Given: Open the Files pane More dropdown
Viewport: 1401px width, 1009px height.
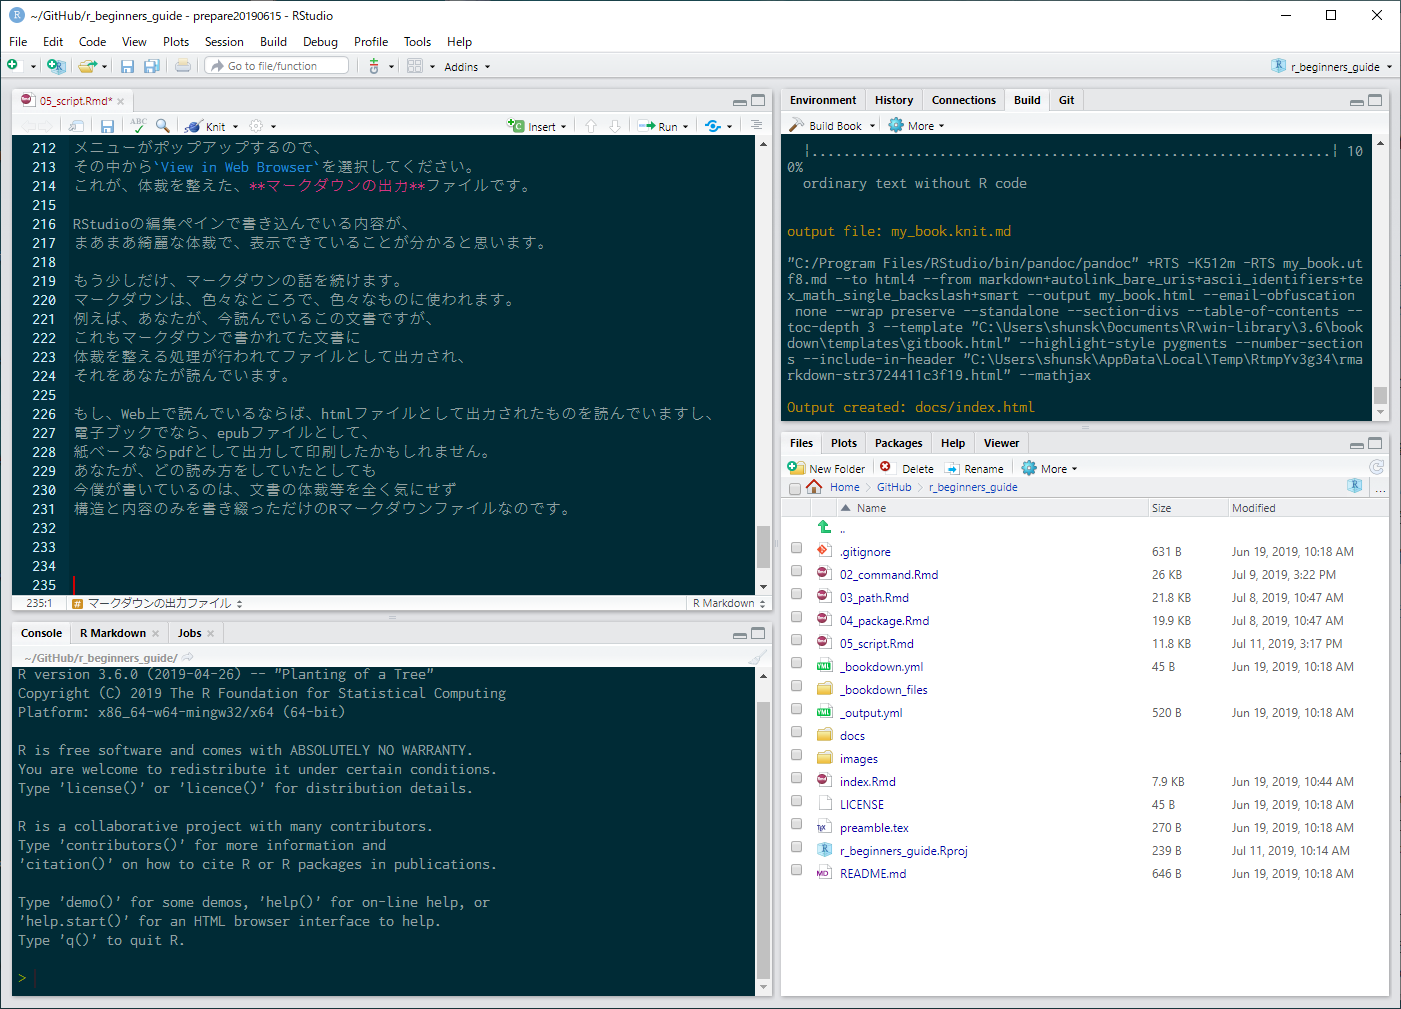Looking at the screenshot, I should (1049, 468).
